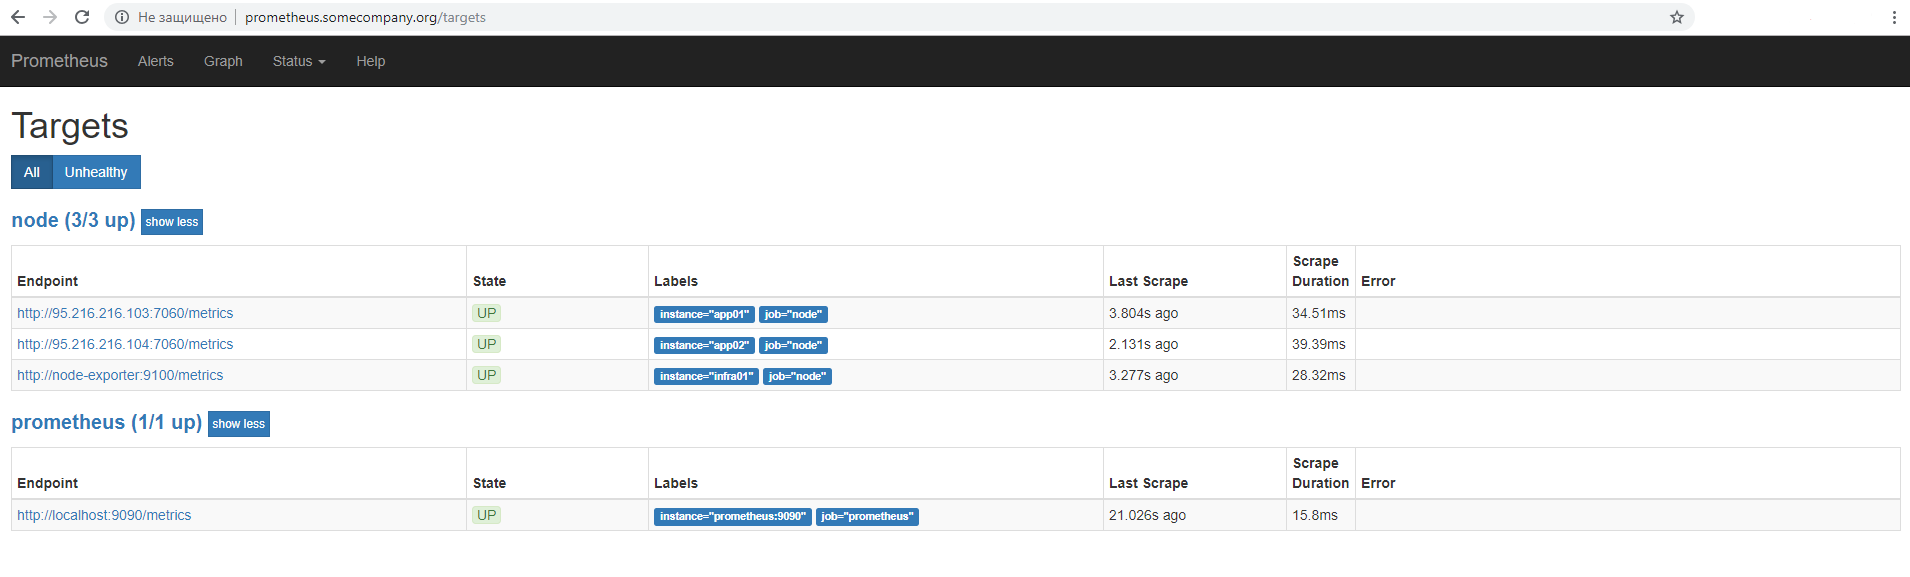Click the 21.026s ago last scrape value

point(1147,515)
